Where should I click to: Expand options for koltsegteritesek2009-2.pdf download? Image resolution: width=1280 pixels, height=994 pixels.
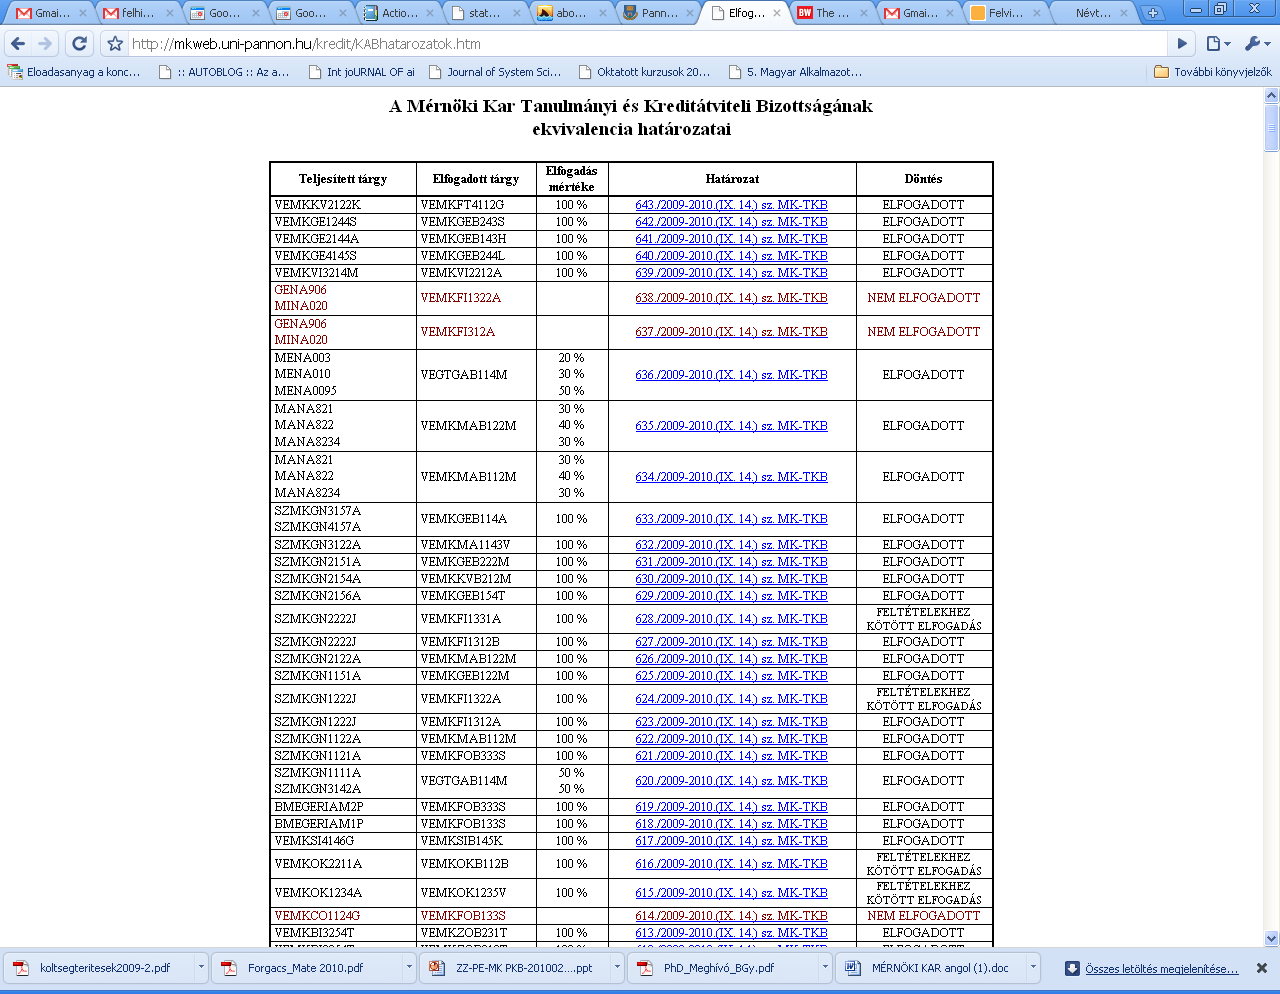(x=201, y=968)
